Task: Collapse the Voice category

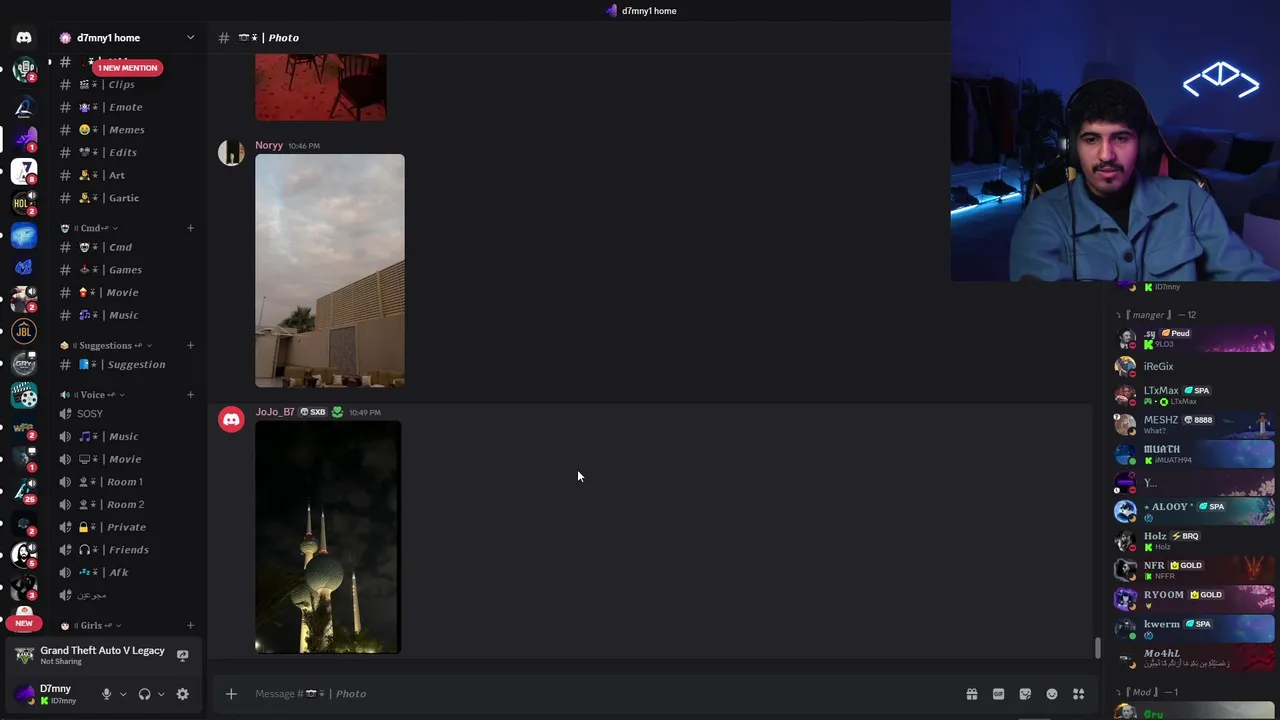Action: click(x=93, y=395)
